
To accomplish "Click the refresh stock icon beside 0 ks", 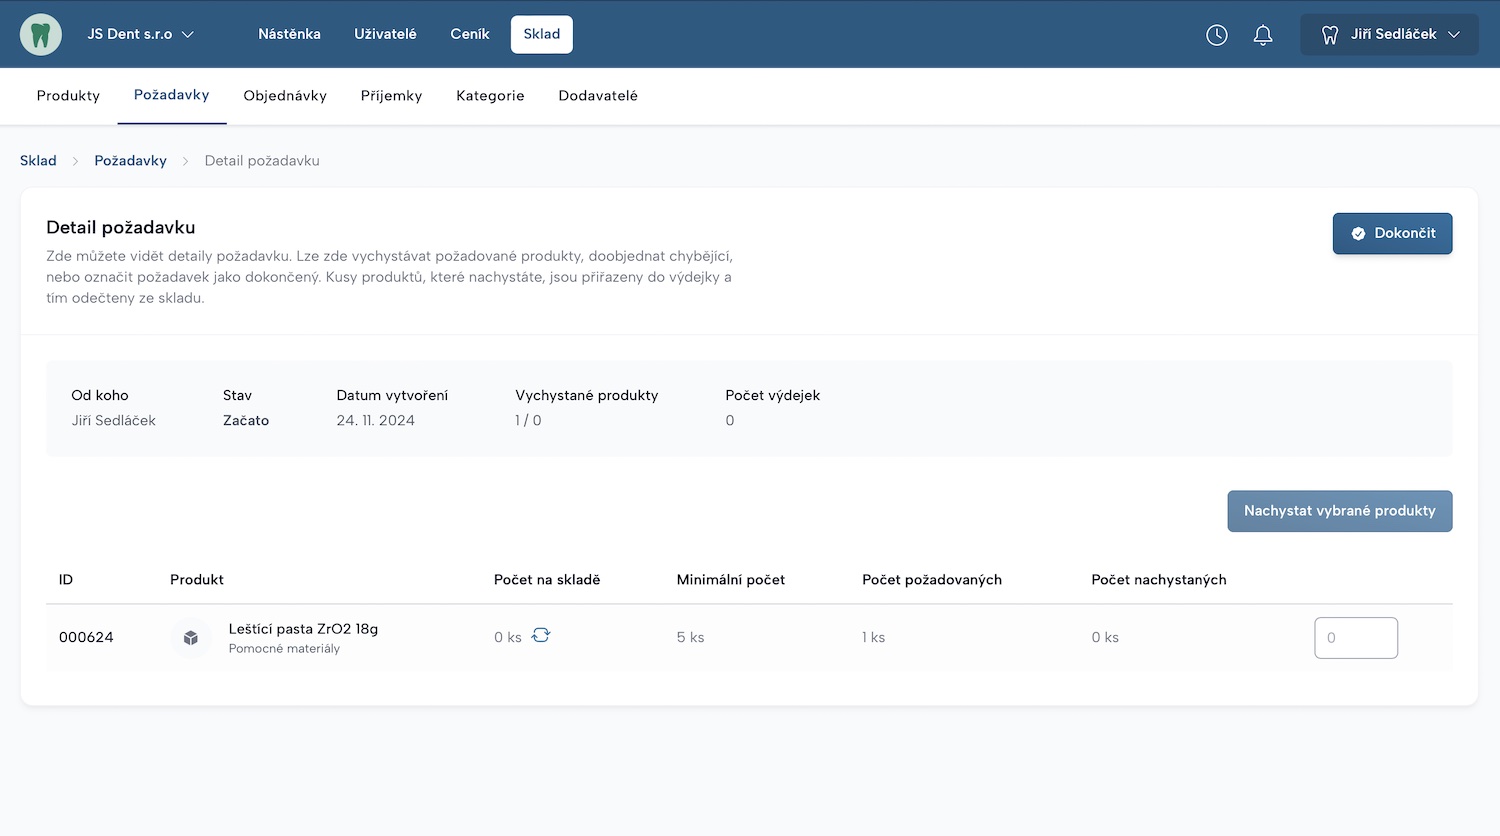I will pyautogui.click(x=541, y=635).
